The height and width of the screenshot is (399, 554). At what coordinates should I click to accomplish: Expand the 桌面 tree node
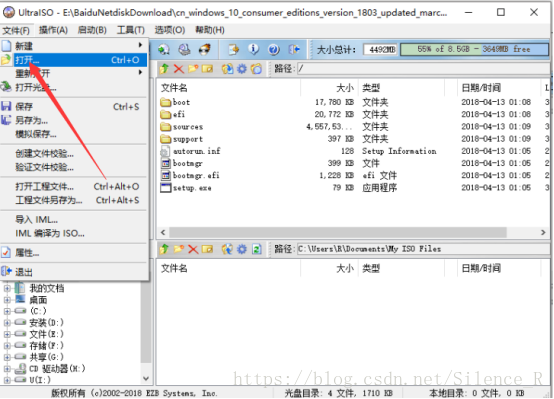point(7,300)
